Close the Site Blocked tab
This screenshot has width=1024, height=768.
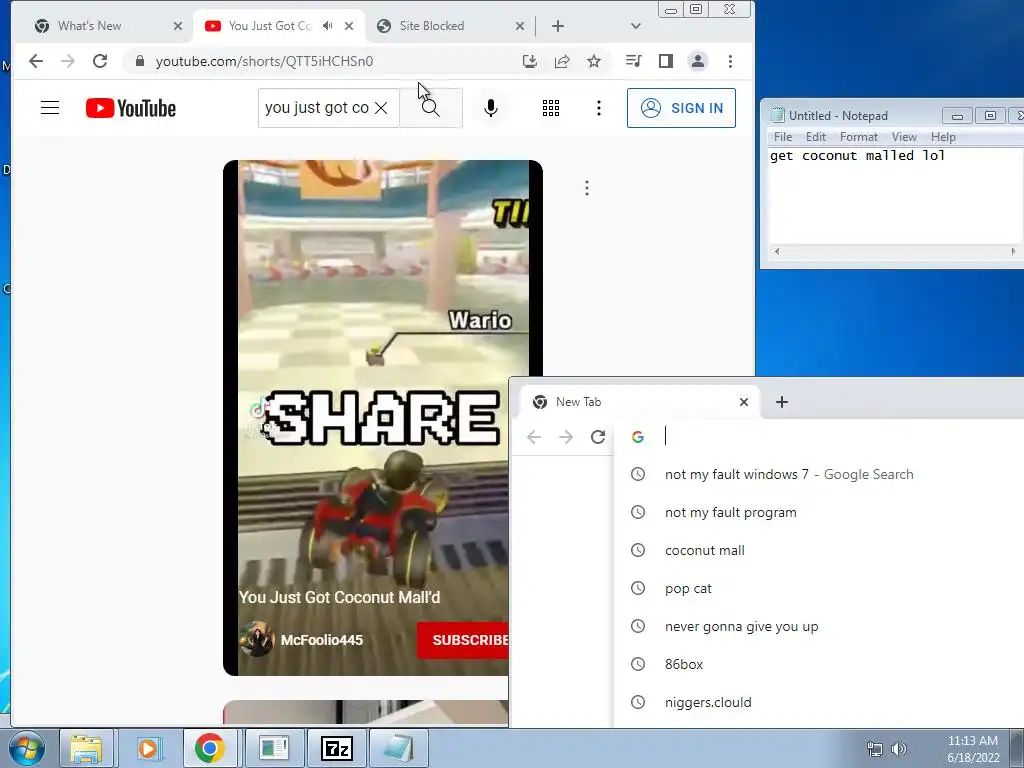pos(520,26)
